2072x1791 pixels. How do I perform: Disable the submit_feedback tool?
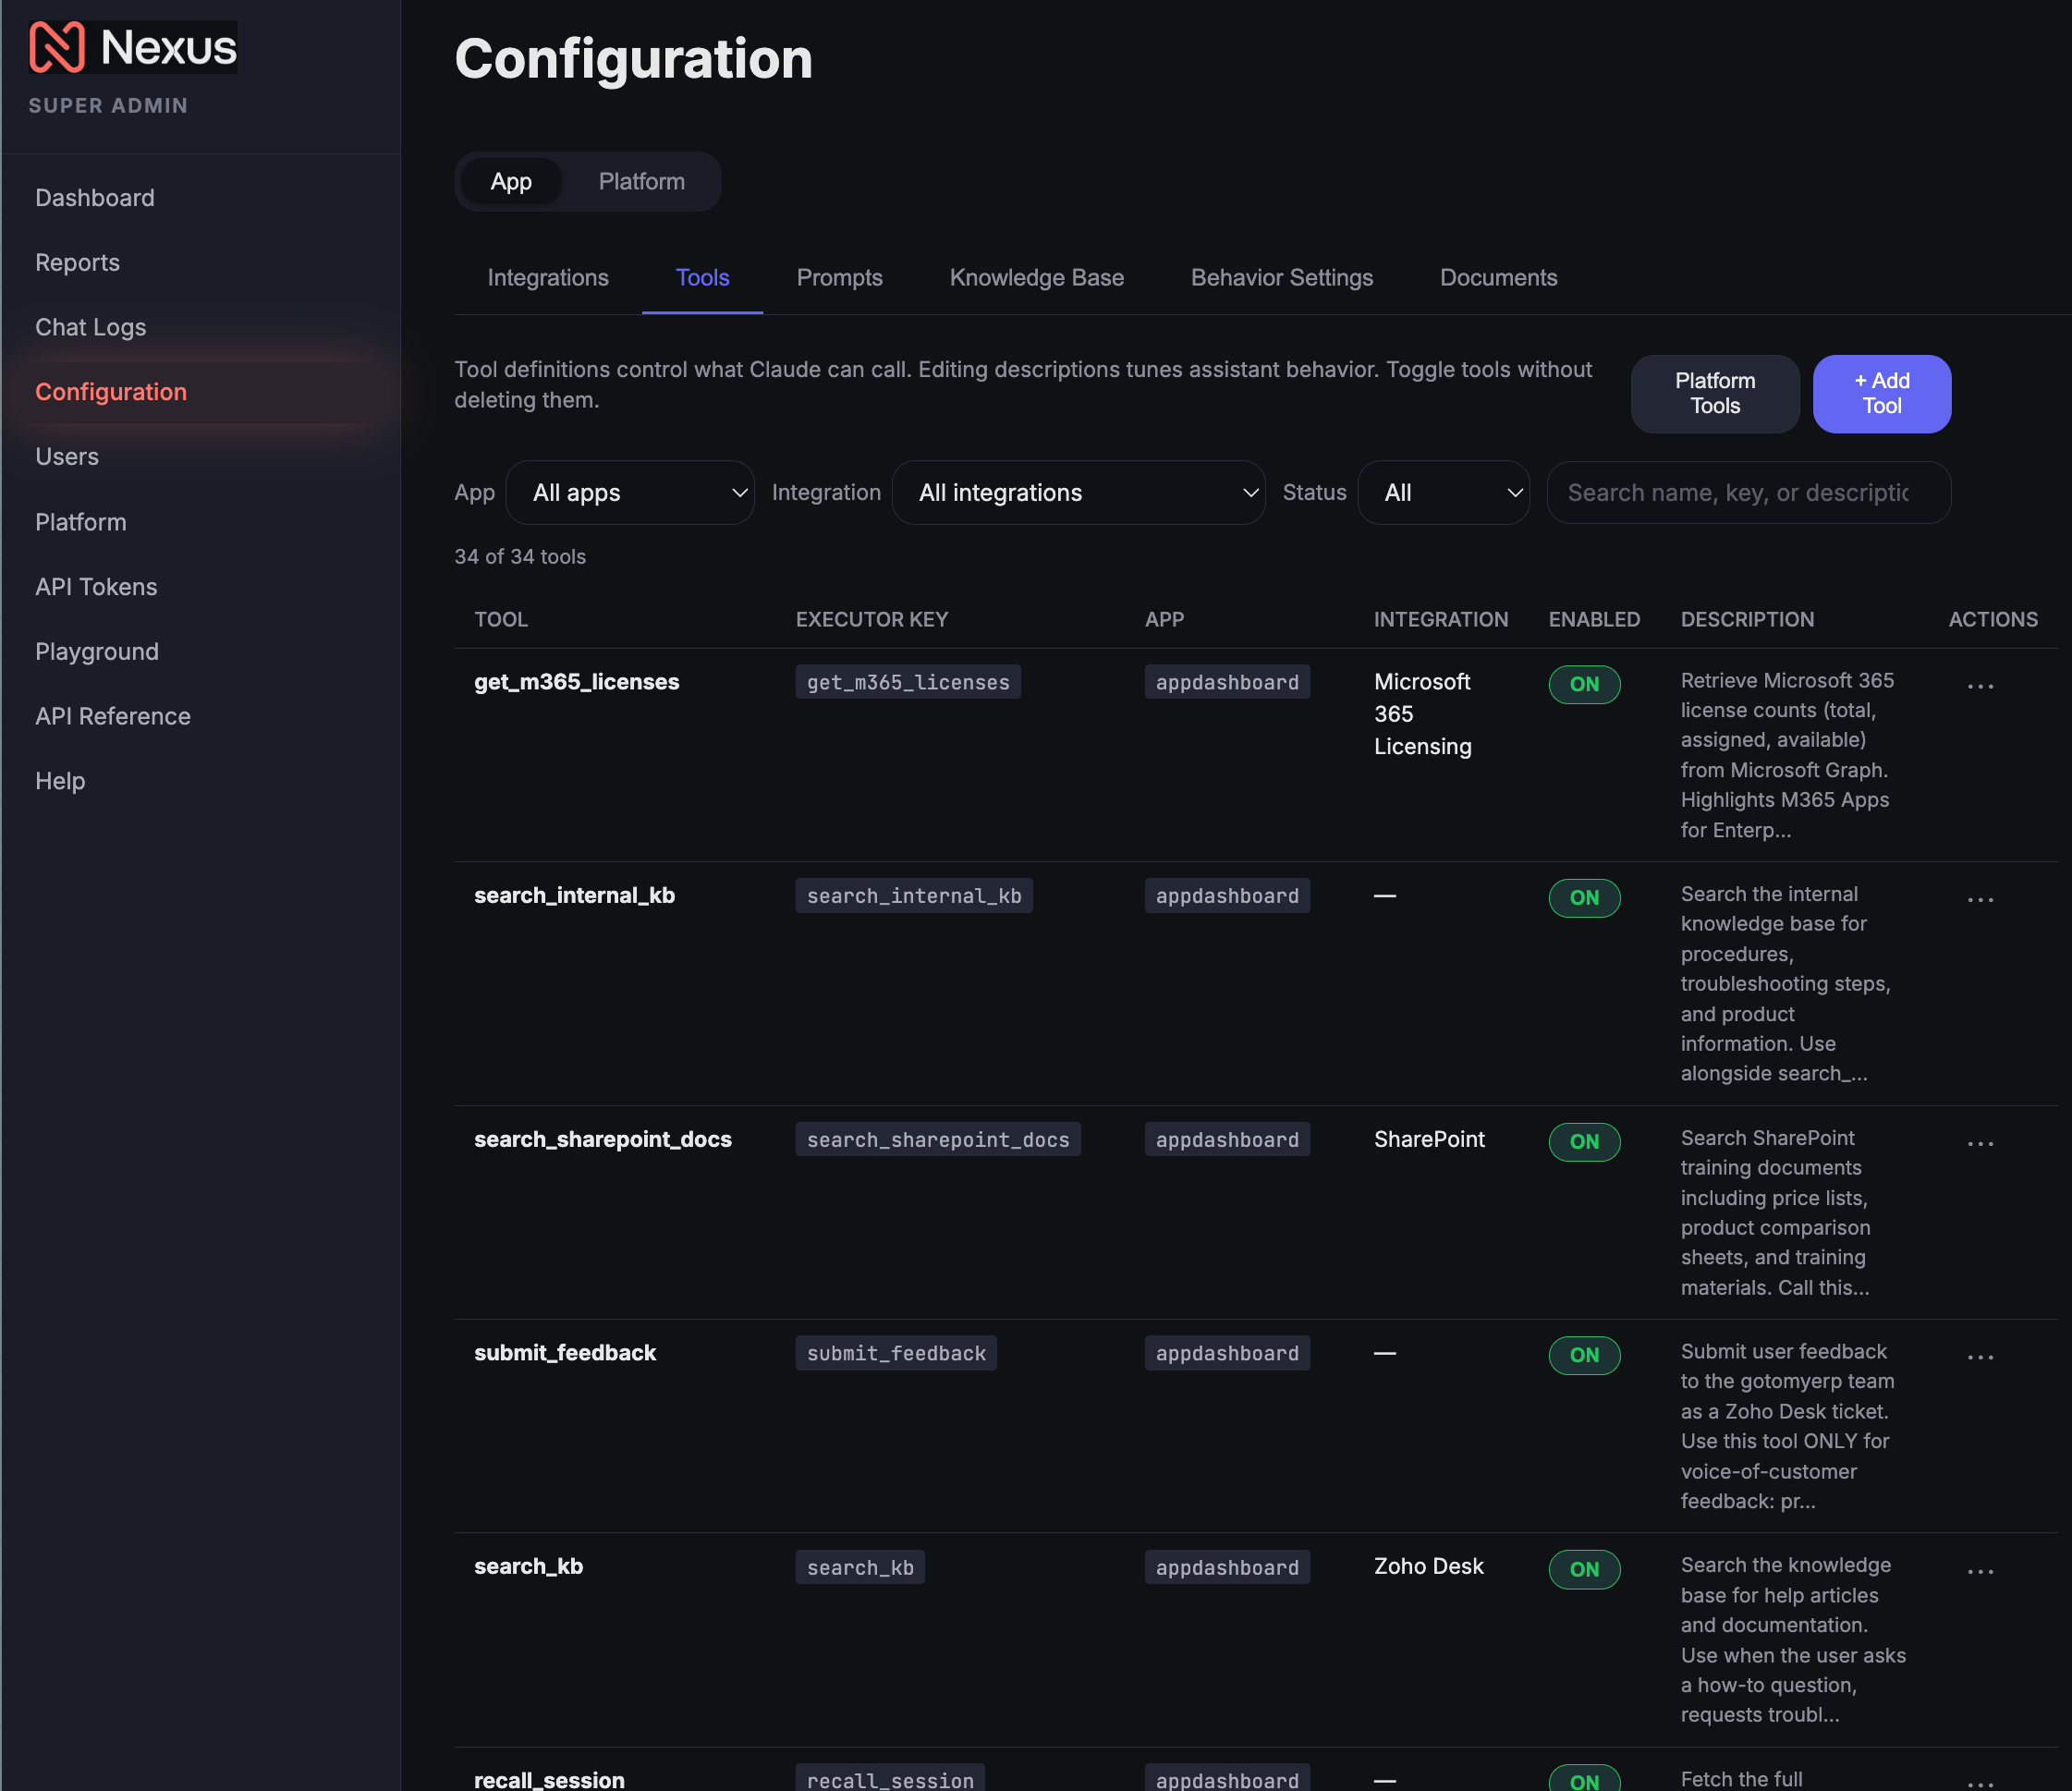(x=1584, y=1355)
